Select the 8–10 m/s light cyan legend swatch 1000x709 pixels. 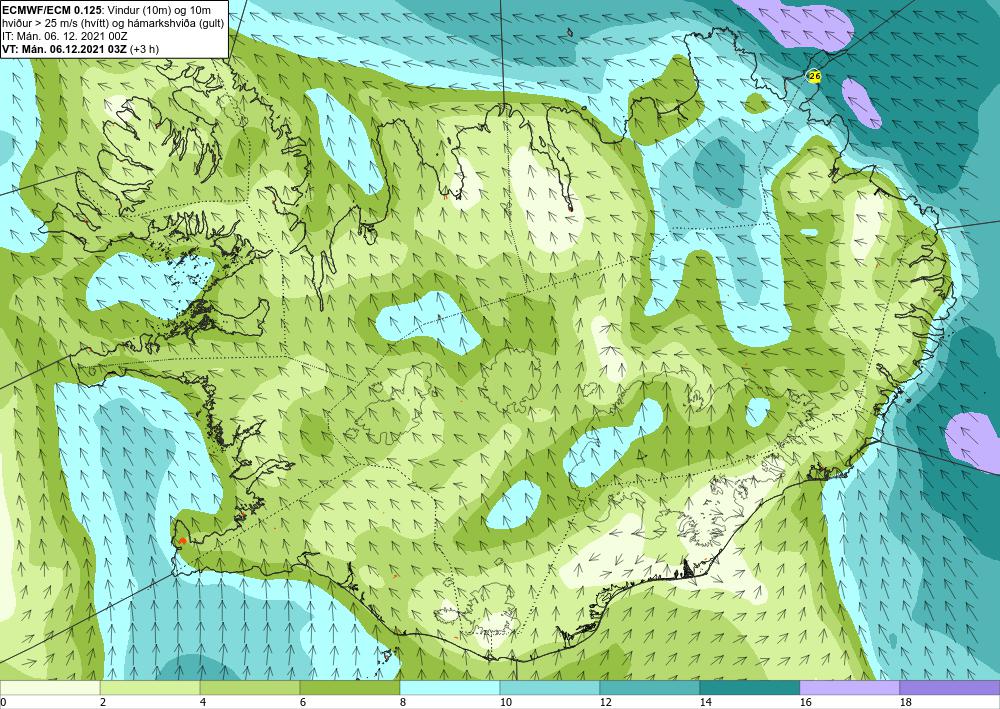tap(450, 688)
